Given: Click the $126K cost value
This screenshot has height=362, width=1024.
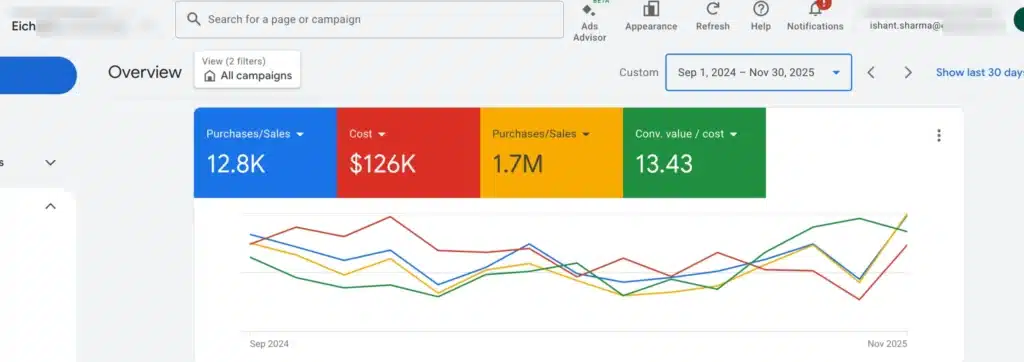Looking at the screenshot, I should tap(382, 165).
